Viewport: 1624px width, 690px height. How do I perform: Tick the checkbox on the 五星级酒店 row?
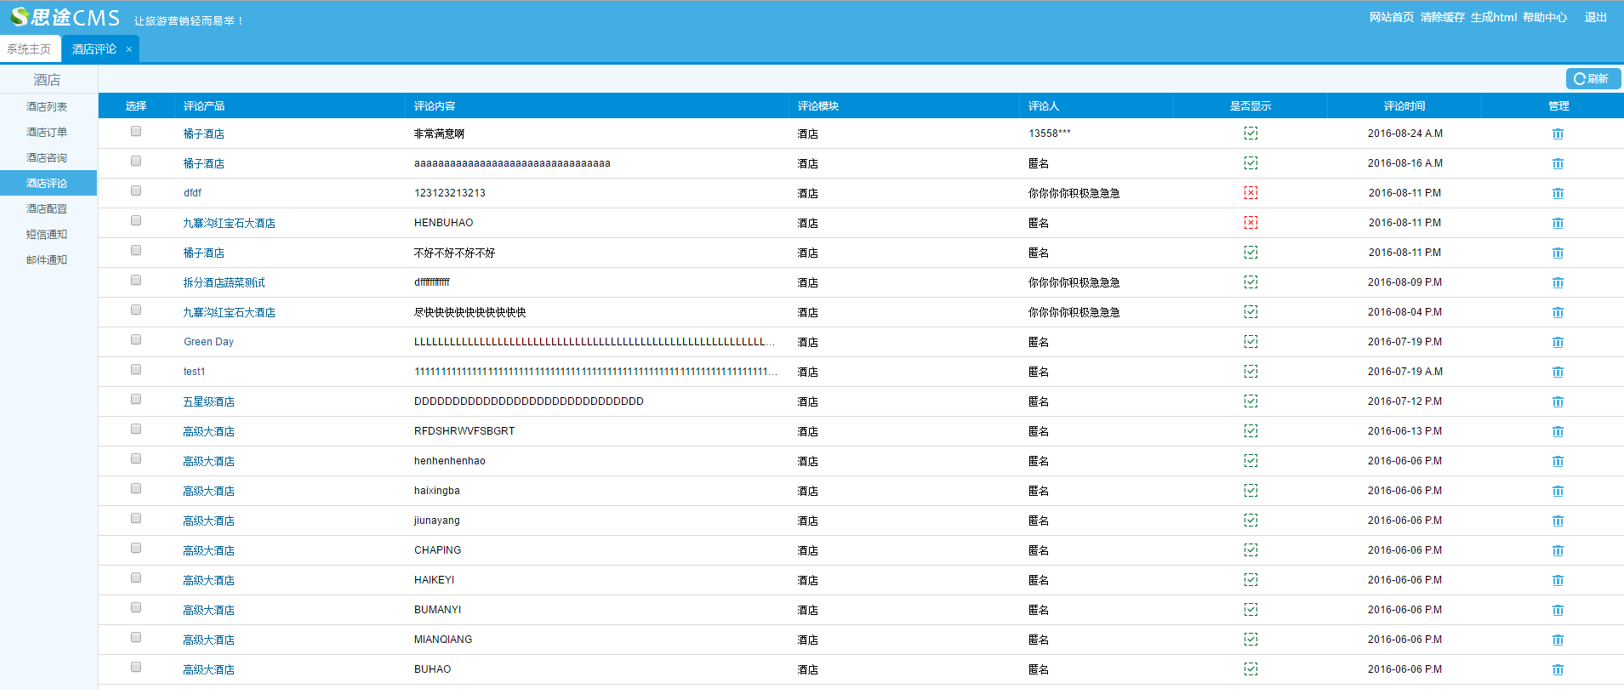(x=136, y=400)
